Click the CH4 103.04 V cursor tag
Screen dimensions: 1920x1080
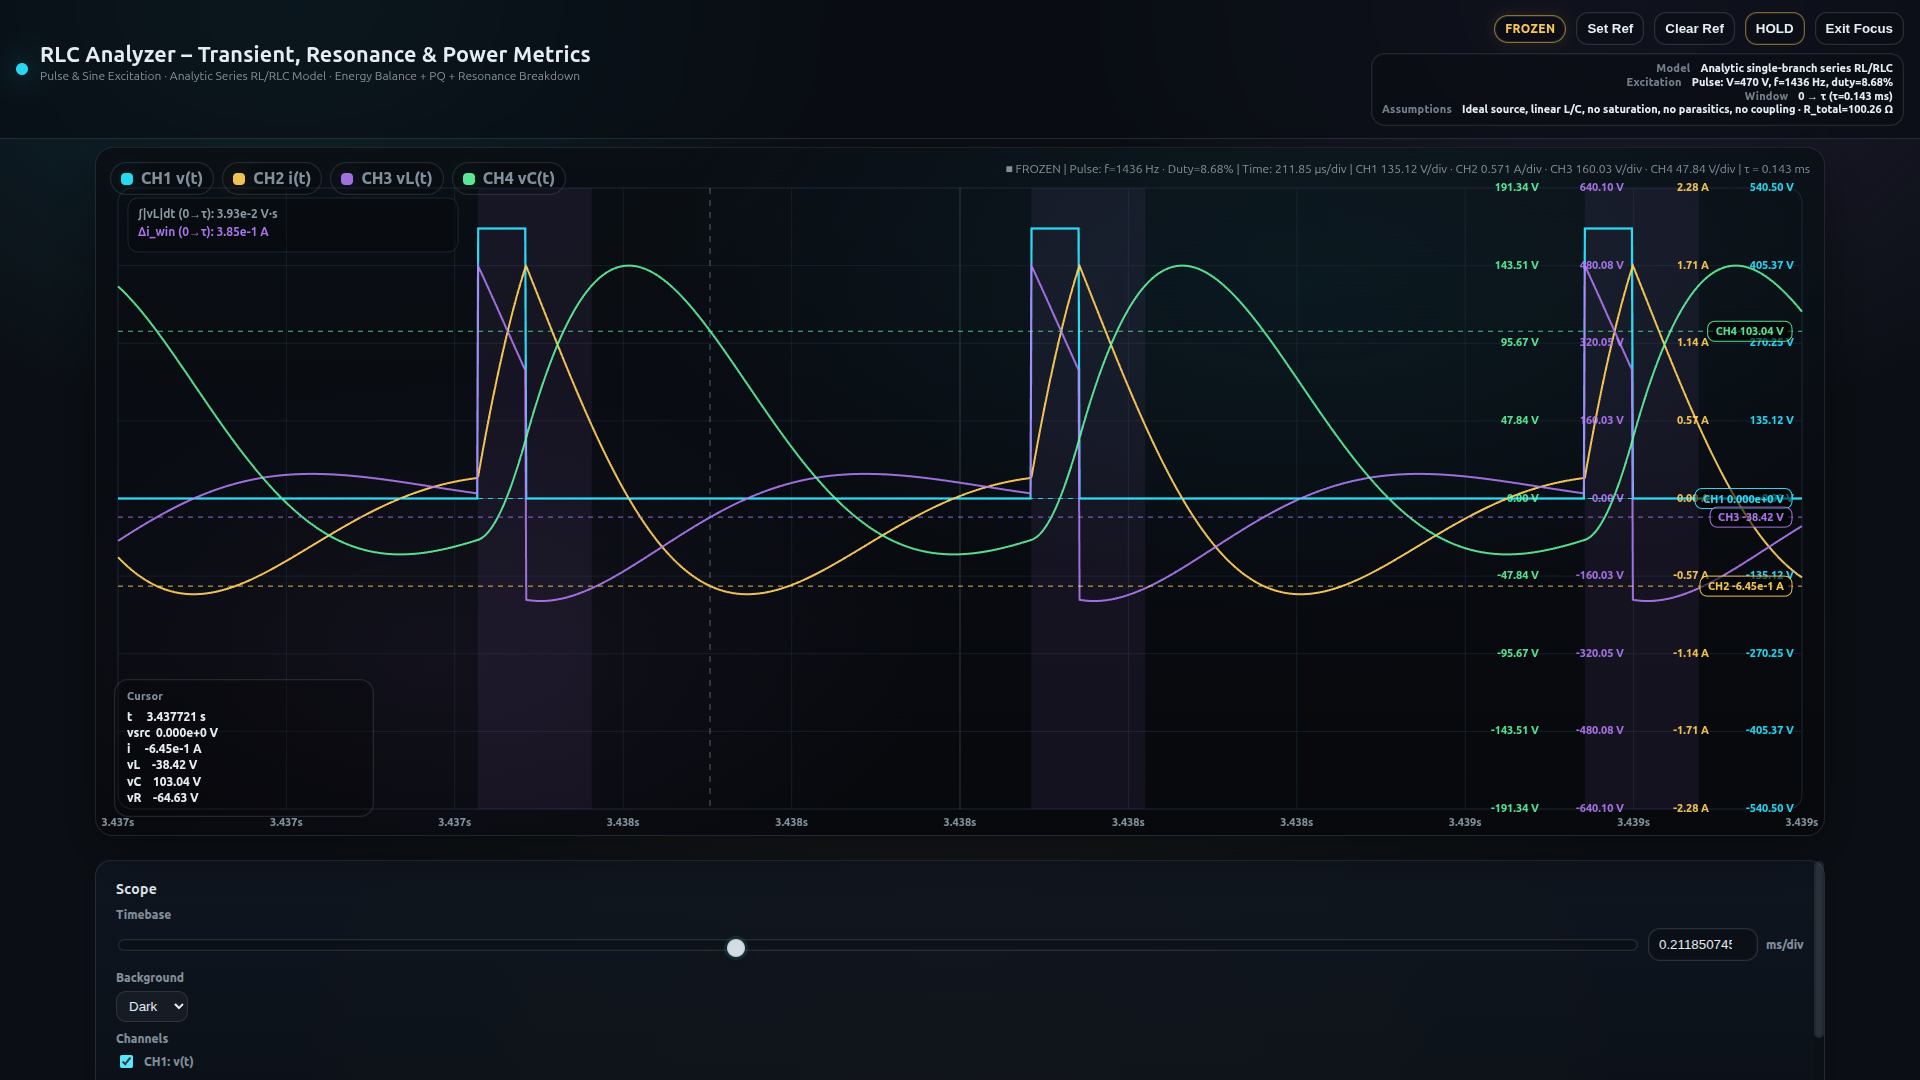[x=1749, y=331]
